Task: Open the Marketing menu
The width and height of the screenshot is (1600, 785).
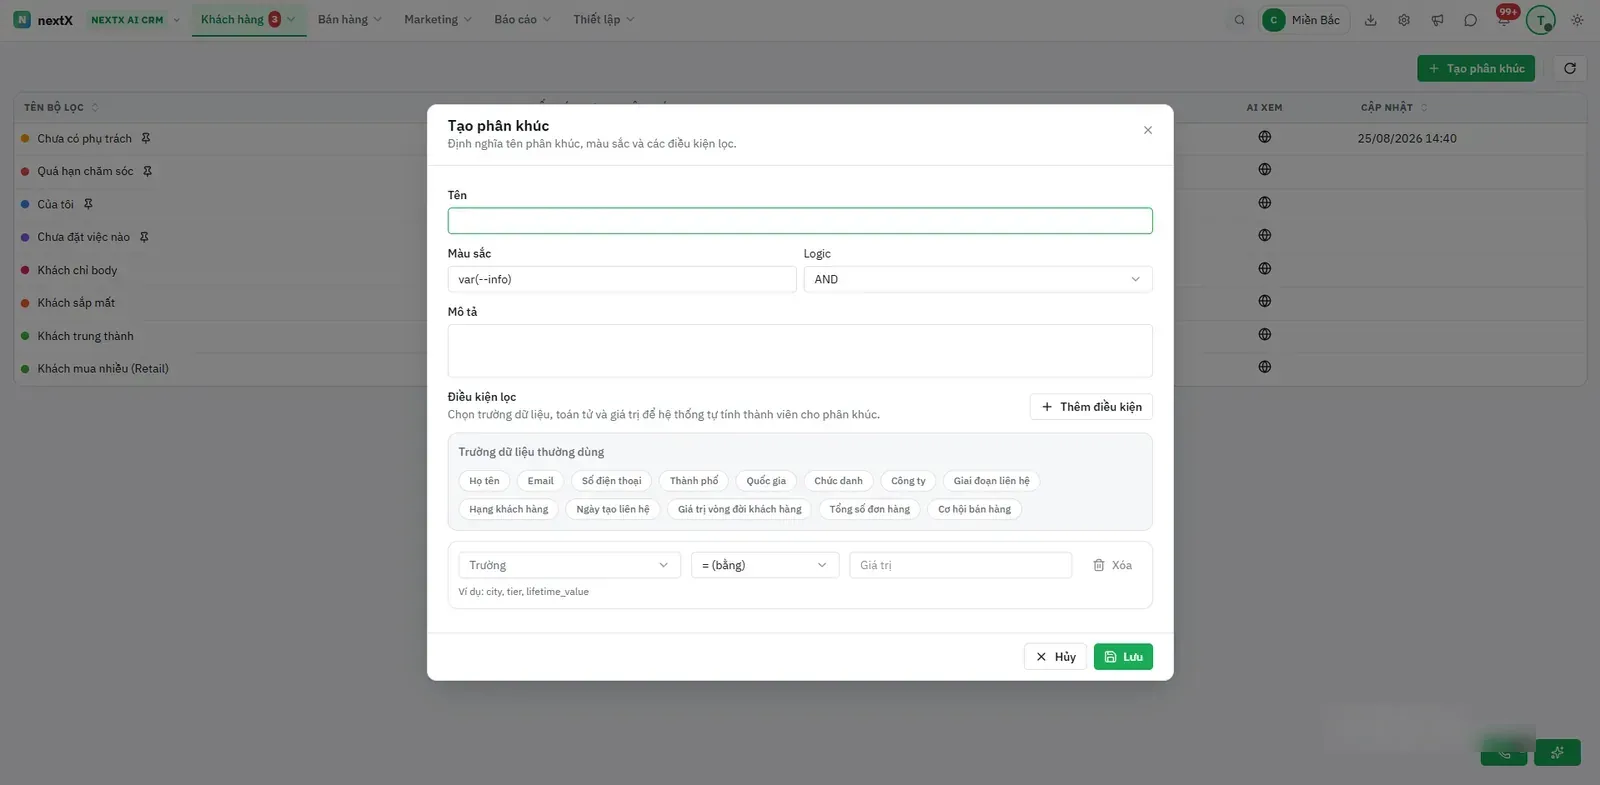Action: [438, 19]
